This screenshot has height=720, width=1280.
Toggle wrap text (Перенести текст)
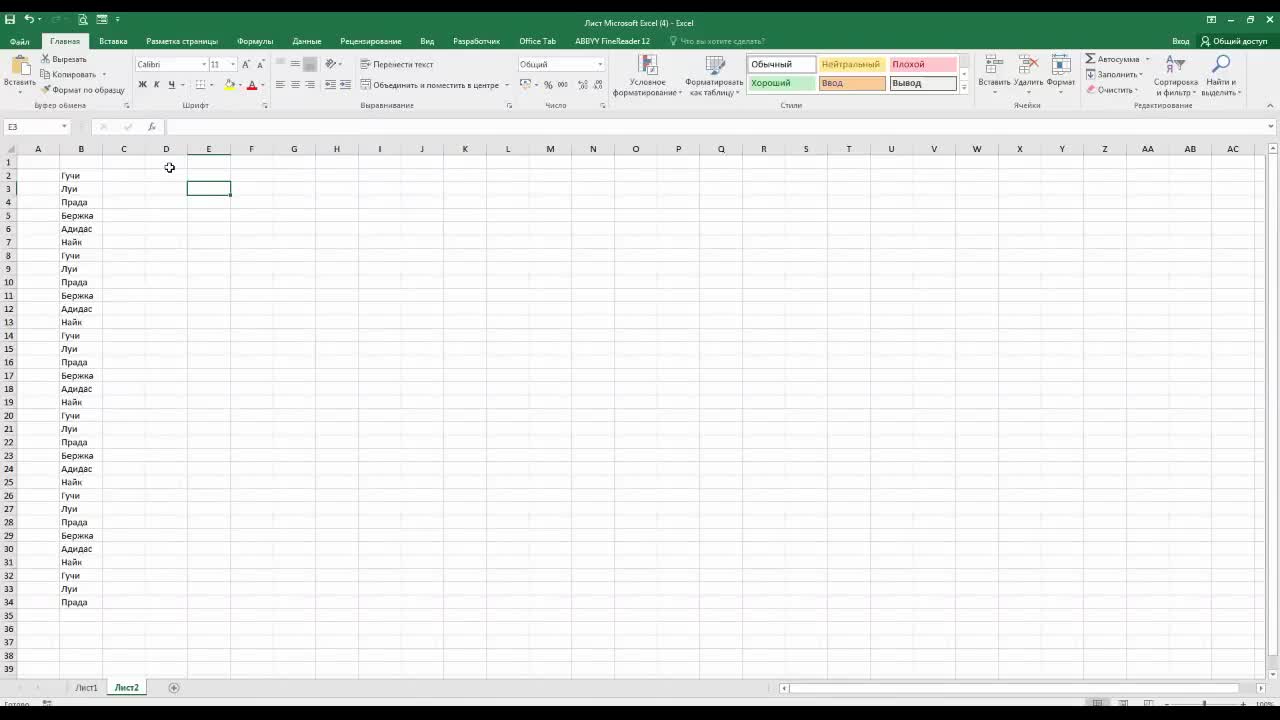point(397,64)
